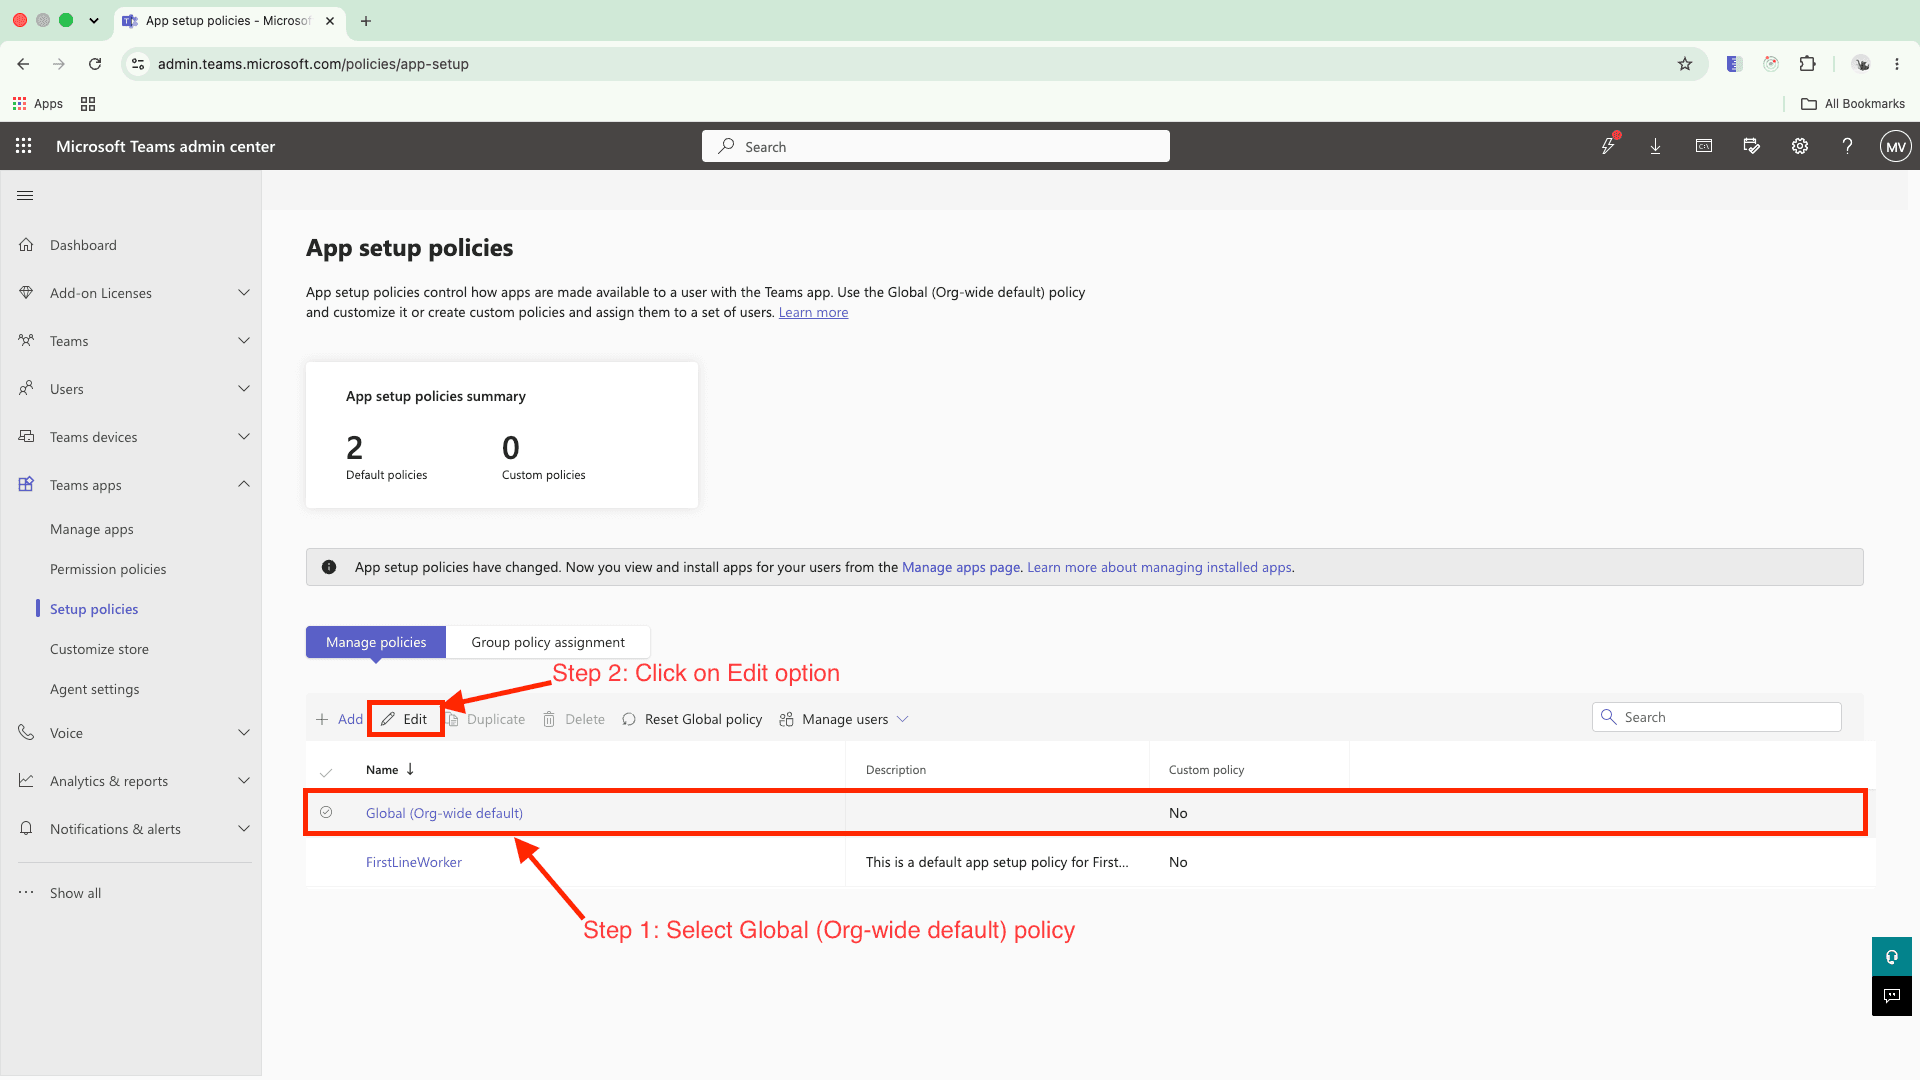The height and width of the screenshot is (1080, 1920).
Task: Switch to the Manage policies tab
Action: pos(376,642)
